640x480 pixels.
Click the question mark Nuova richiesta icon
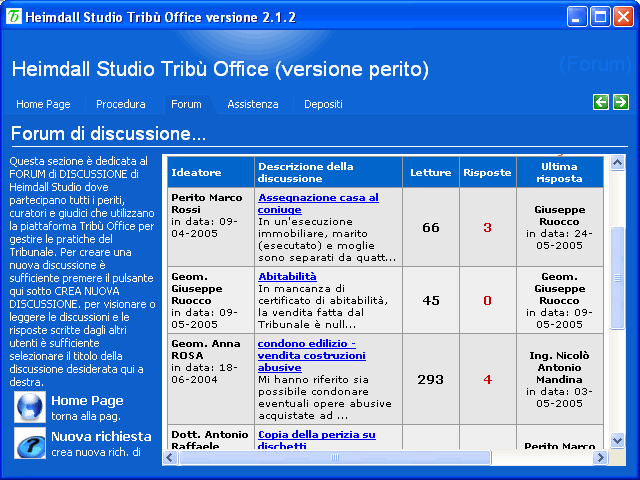click(x=30, y=443)
